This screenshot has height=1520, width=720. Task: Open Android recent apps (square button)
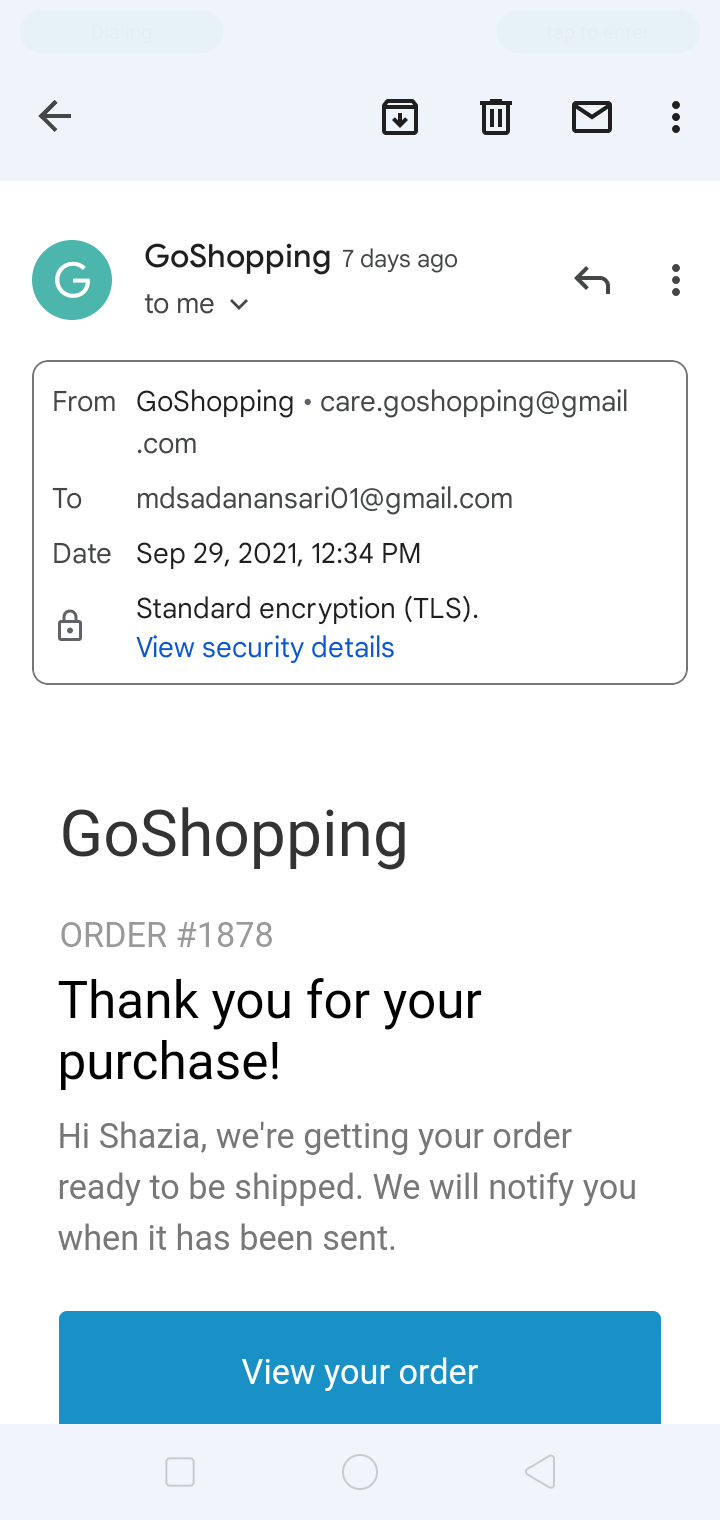pos(180,1472)
